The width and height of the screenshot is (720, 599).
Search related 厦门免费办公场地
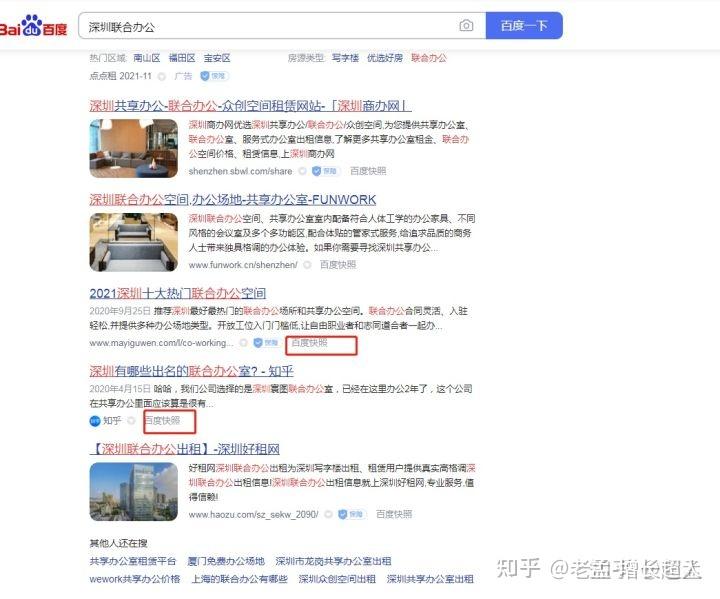click(226, 561)
